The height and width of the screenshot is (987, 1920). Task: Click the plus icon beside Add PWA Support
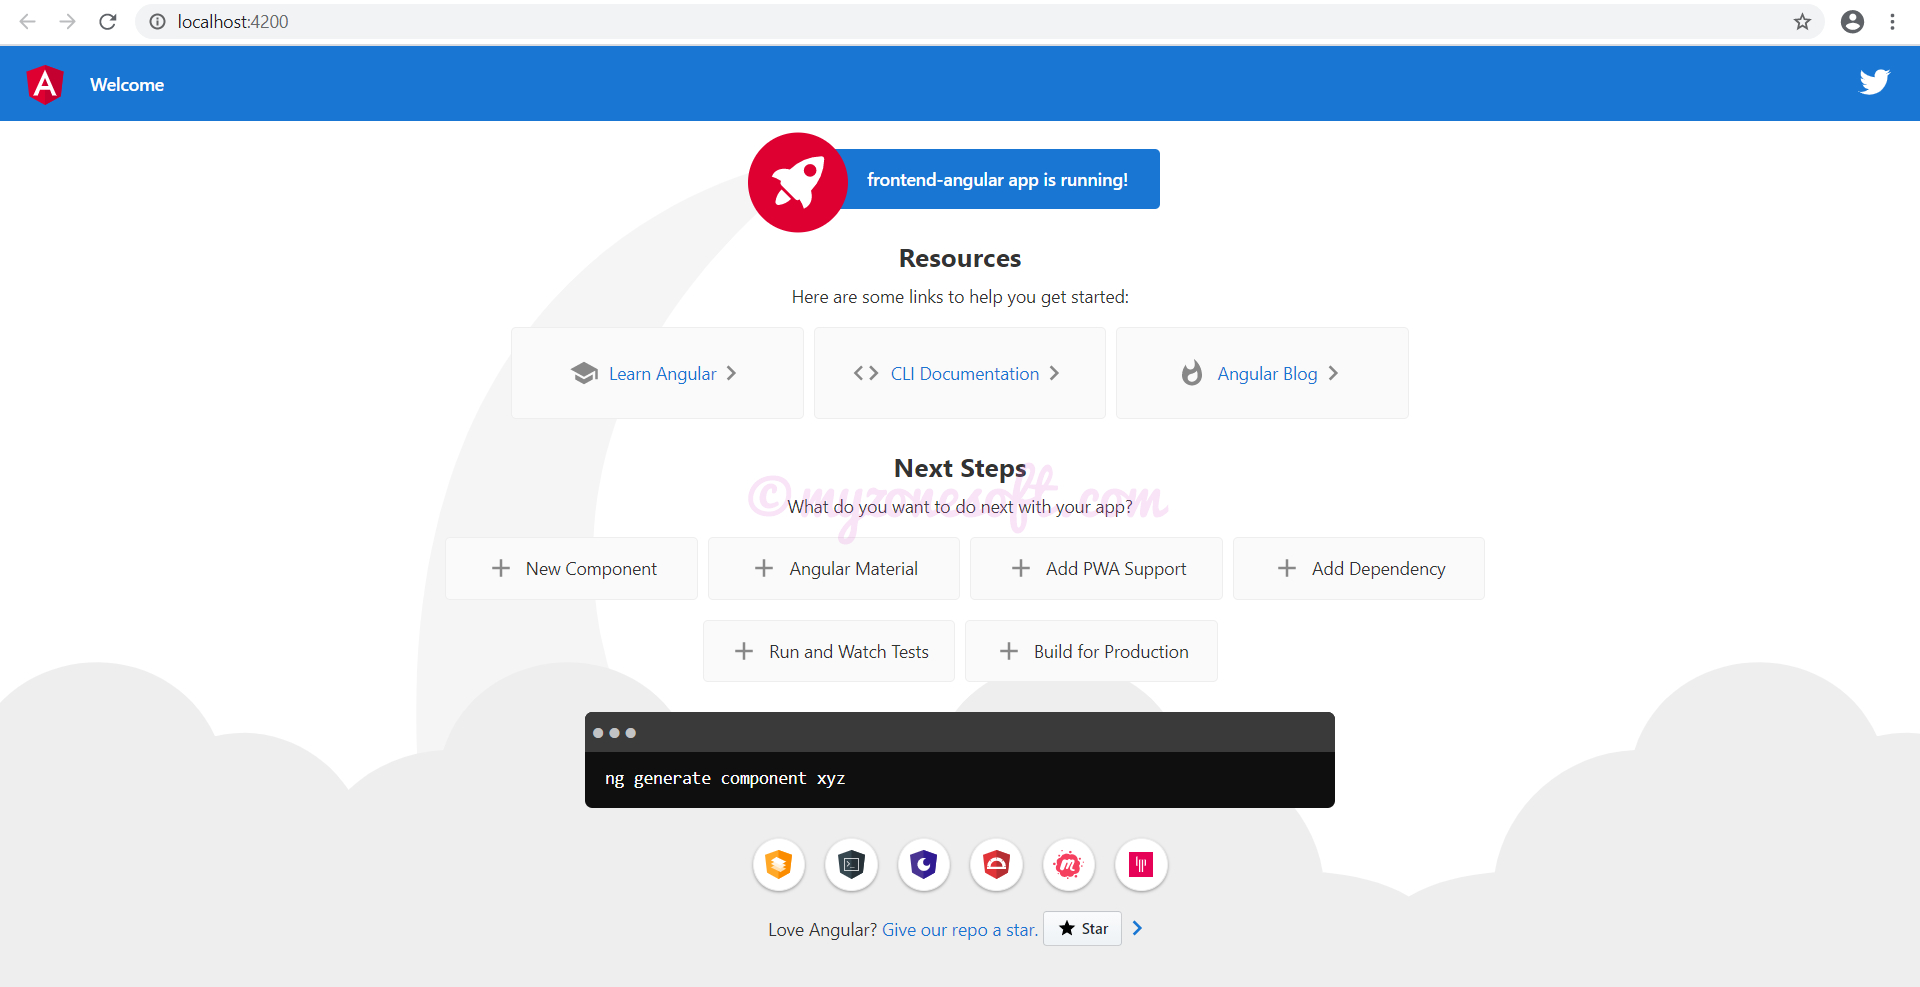tap(1021, 568)
